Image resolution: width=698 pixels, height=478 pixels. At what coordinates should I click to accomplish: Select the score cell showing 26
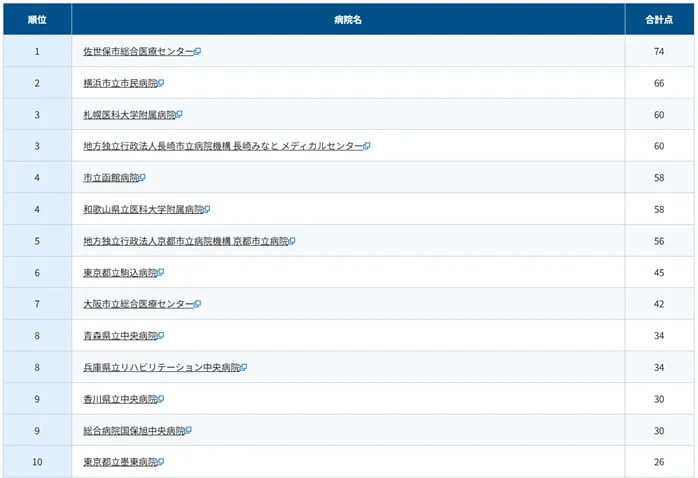[x=659, y=462]
